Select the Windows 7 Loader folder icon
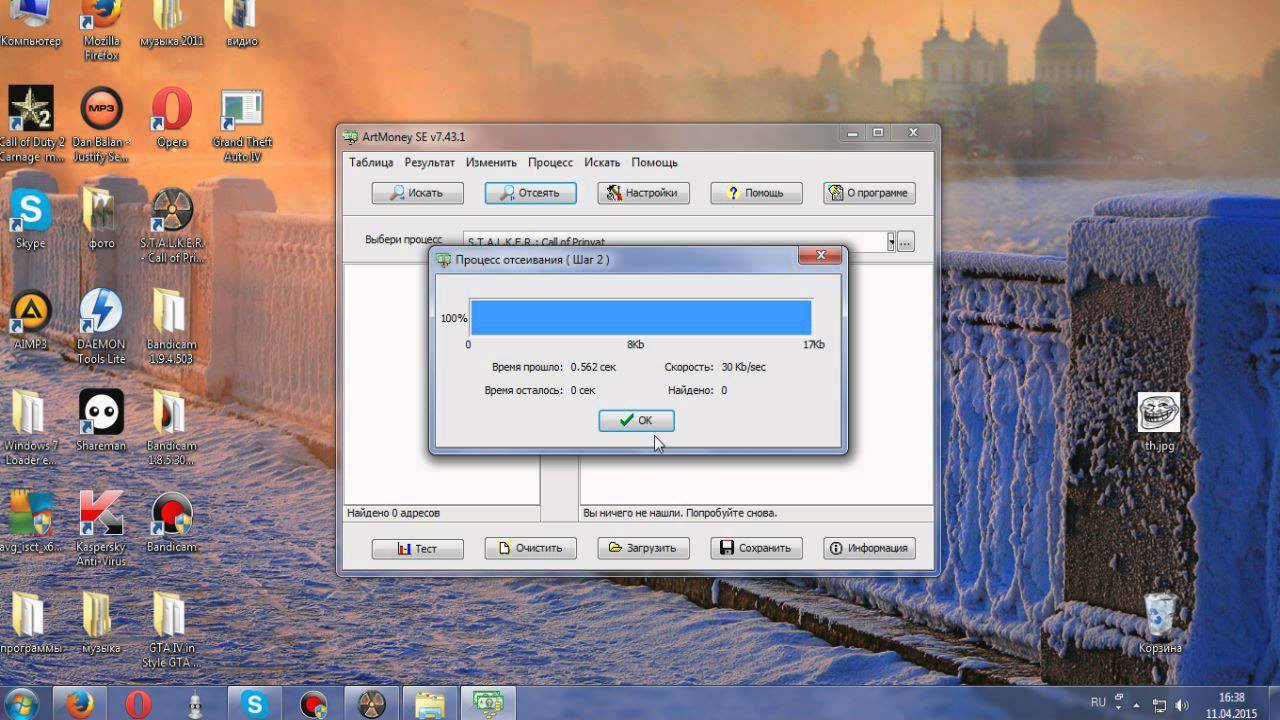This screenshot has height=720, width=1280. [x=31, y=428]
